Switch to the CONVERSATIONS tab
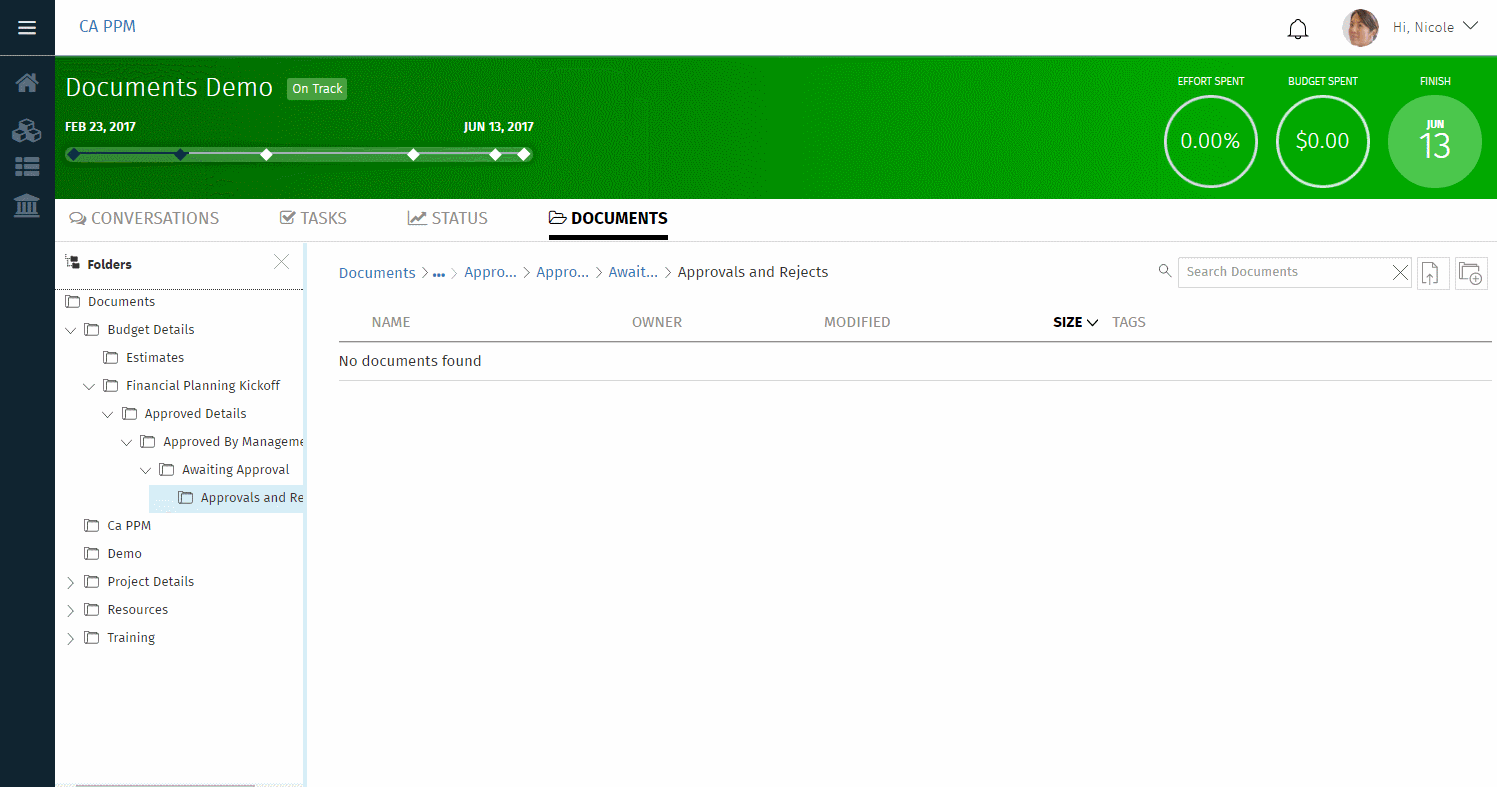Viewport: 1497px width, 787px height. tap(144, 218)
